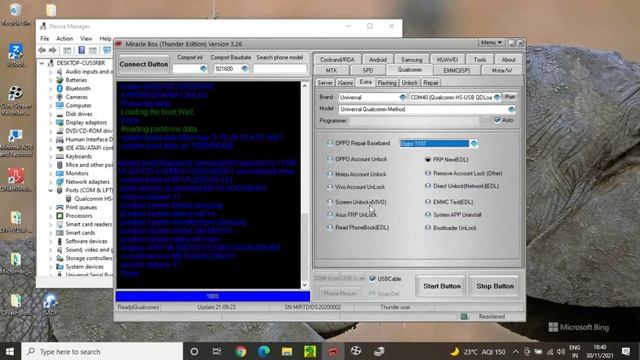640x360 pixels.
Task: Open the Model Universal Qualcomm Method dropdown
Action: tap(511, 109)
